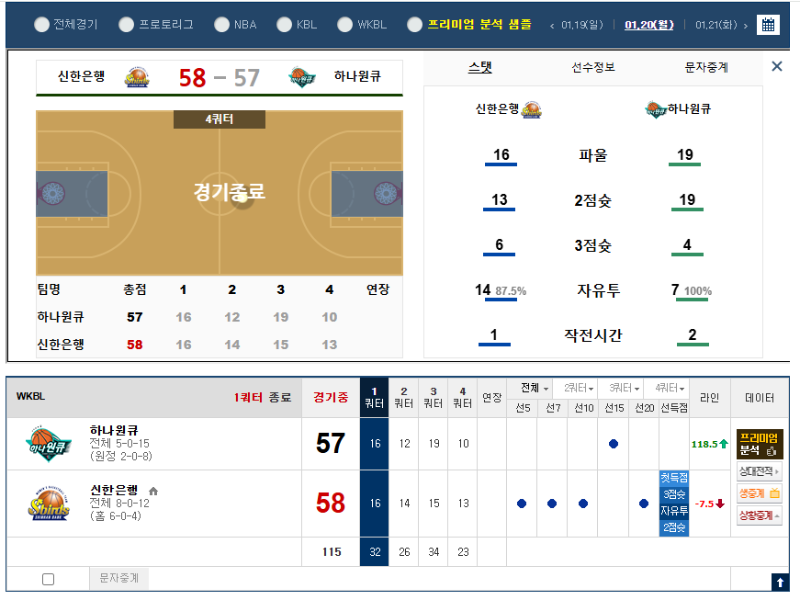Click the 3점슛 tag in 선득점 column
Viewport: 800px width, 600px height.
click(674, 494)
